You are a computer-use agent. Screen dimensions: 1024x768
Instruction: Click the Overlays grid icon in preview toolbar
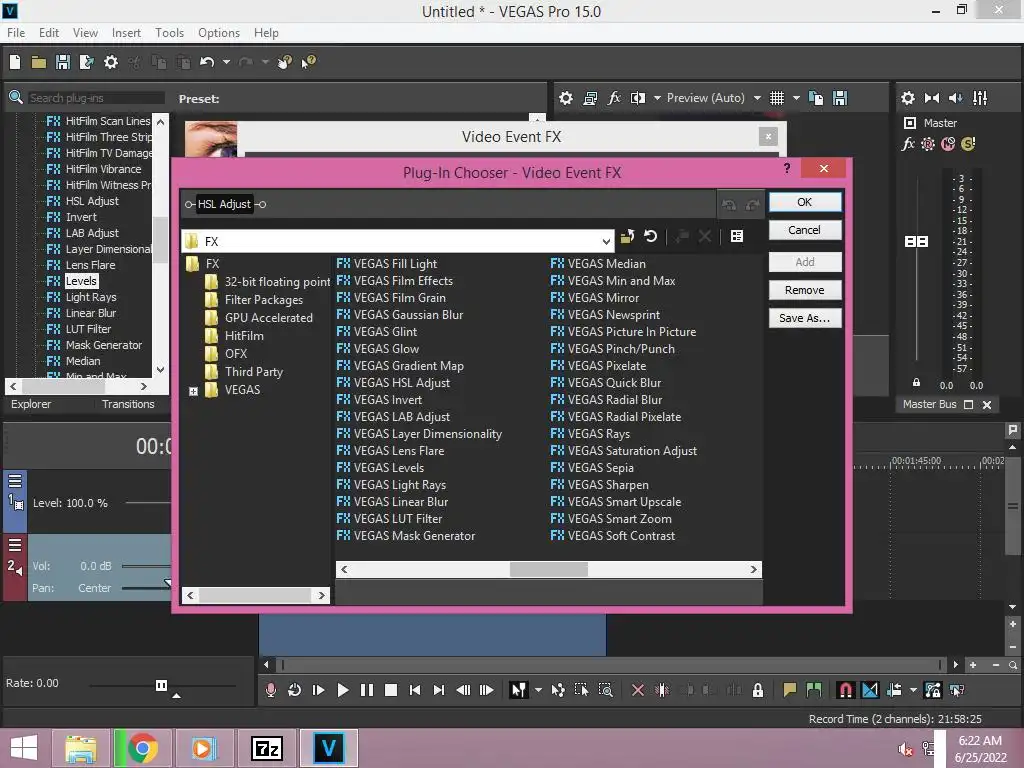click(776, 98)
